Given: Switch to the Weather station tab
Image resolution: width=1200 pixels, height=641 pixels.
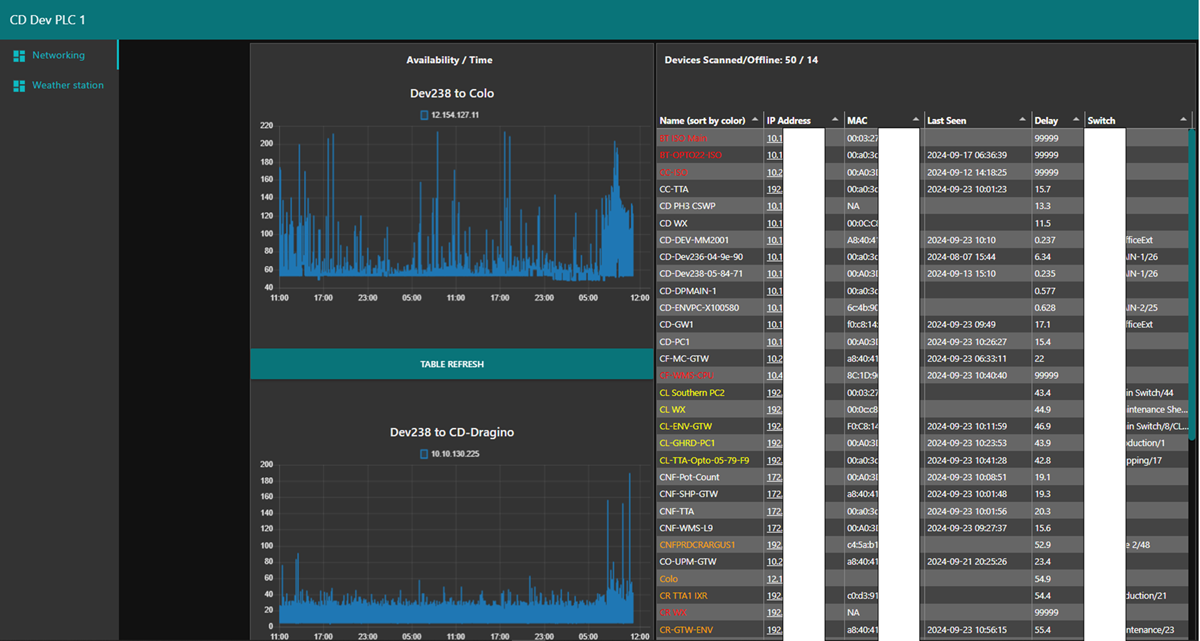Looking at the screenshot, I should [59, 85].
